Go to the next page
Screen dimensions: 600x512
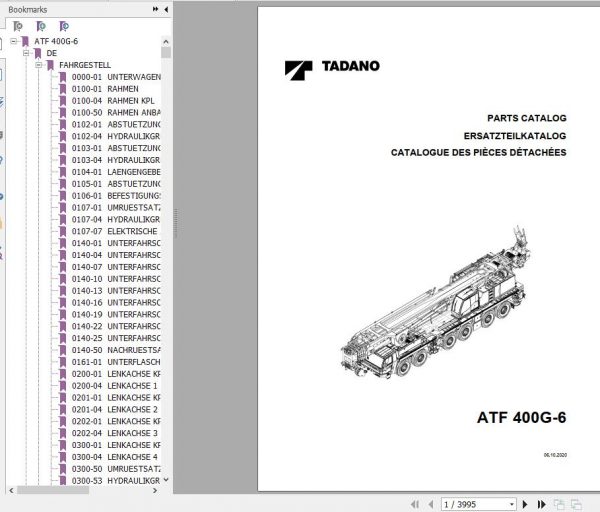[x=525, y=504]
